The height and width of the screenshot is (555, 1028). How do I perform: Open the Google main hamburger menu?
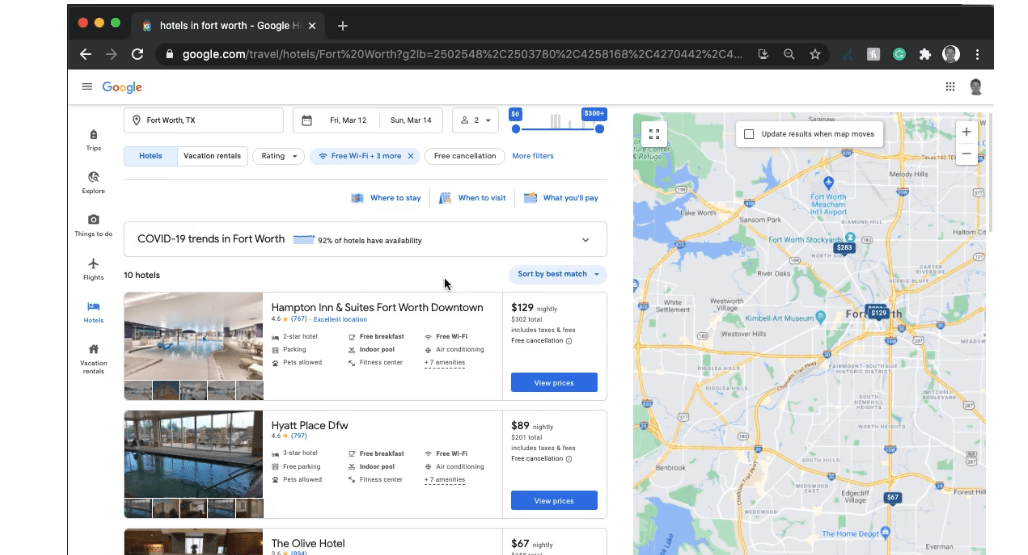(87, 86)
